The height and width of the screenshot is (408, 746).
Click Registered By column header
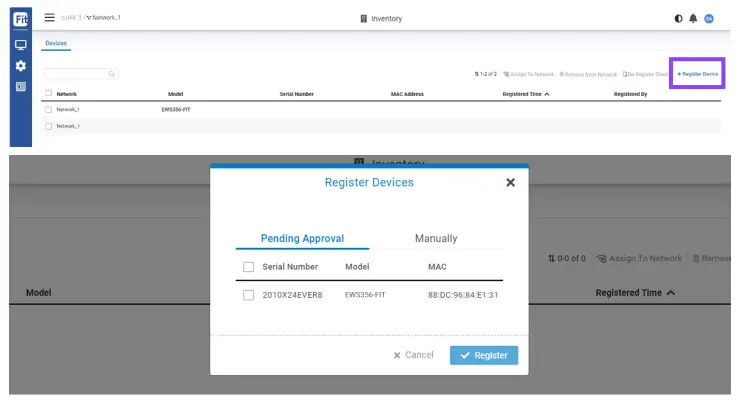[630, 94]
